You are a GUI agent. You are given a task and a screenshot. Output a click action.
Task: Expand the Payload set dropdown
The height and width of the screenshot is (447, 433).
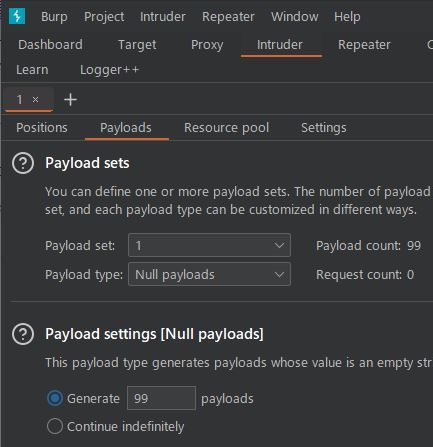click(x=209, y=245)
